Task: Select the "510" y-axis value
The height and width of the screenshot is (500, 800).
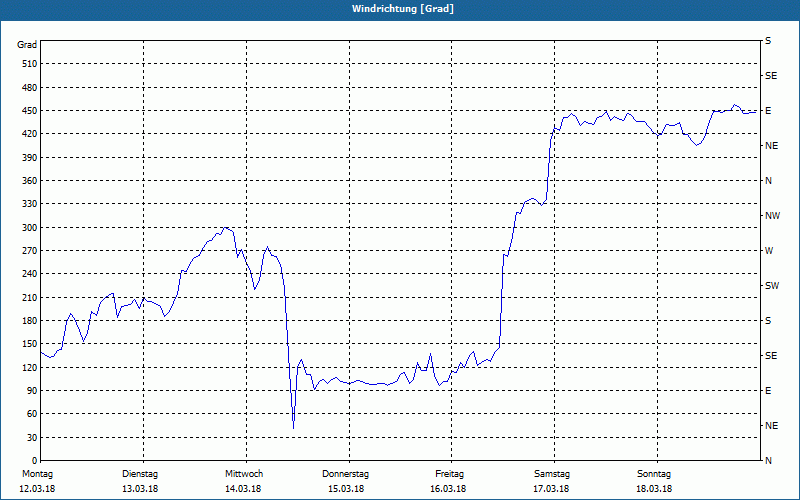Action: (30, 64)
